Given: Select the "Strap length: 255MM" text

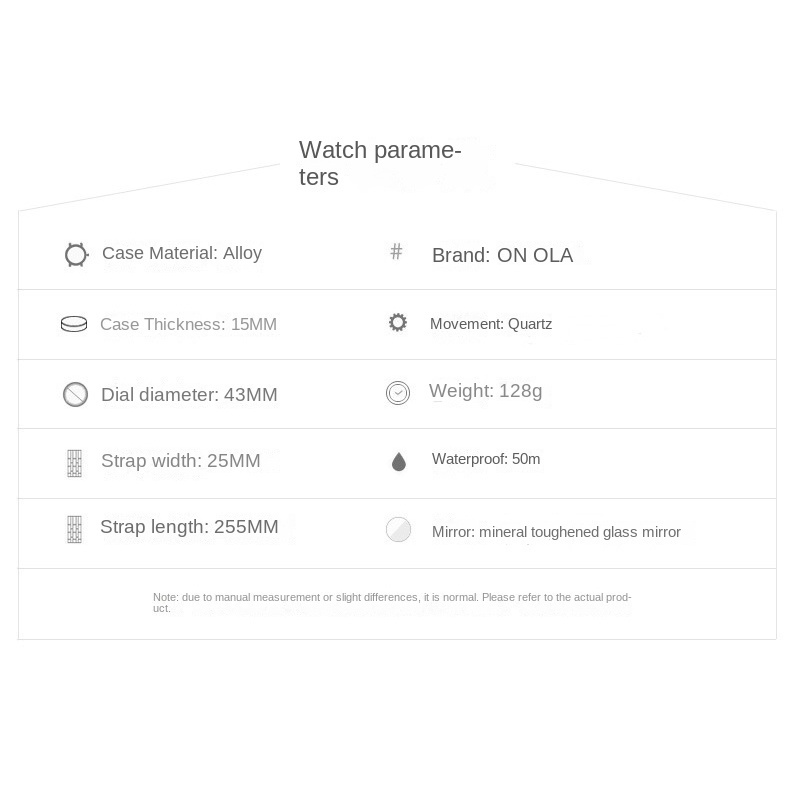Looking at the screenshot, I should tap(189, 527).
